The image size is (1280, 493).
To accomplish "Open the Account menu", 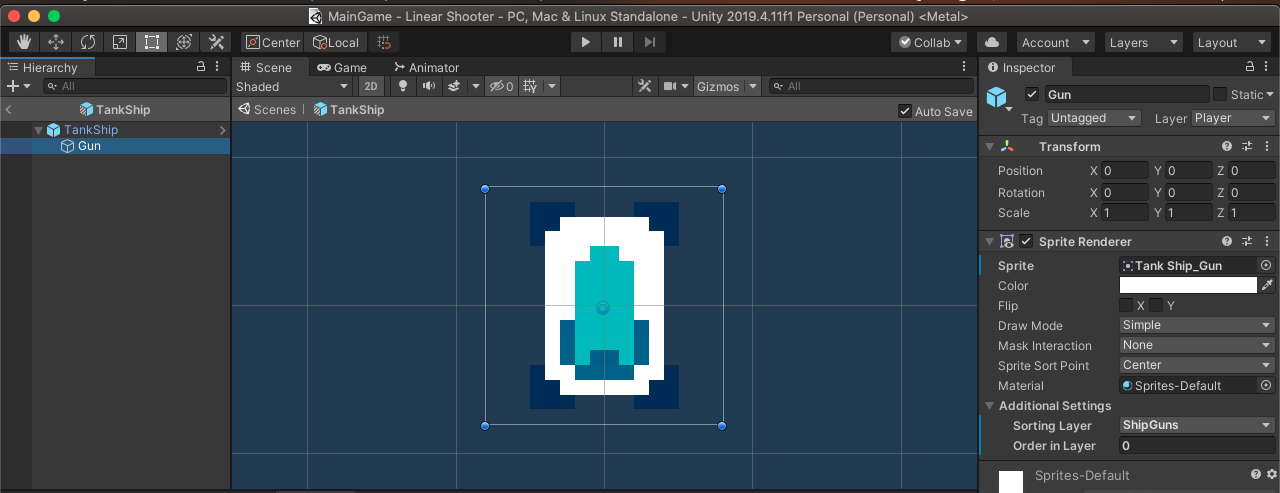I will coord(1056,42).
